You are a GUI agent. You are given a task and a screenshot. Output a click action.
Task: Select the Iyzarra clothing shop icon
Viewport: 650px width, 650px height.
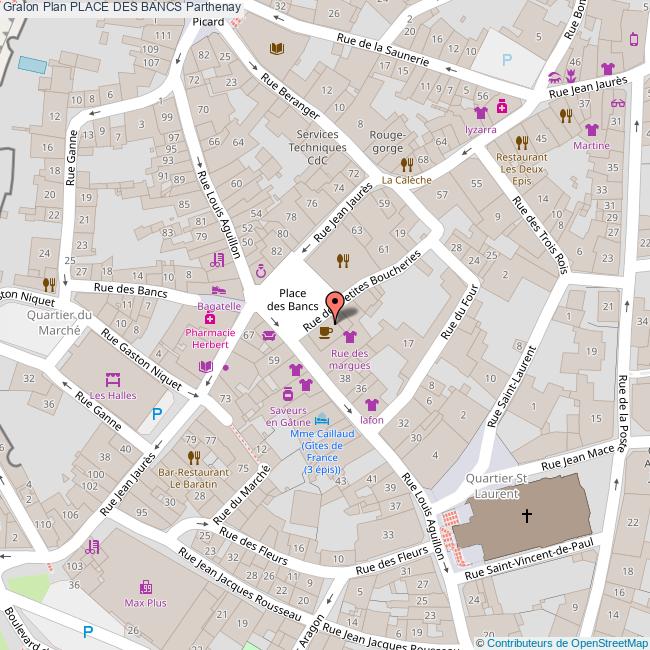pyautogui.click(x=480, y=113)
